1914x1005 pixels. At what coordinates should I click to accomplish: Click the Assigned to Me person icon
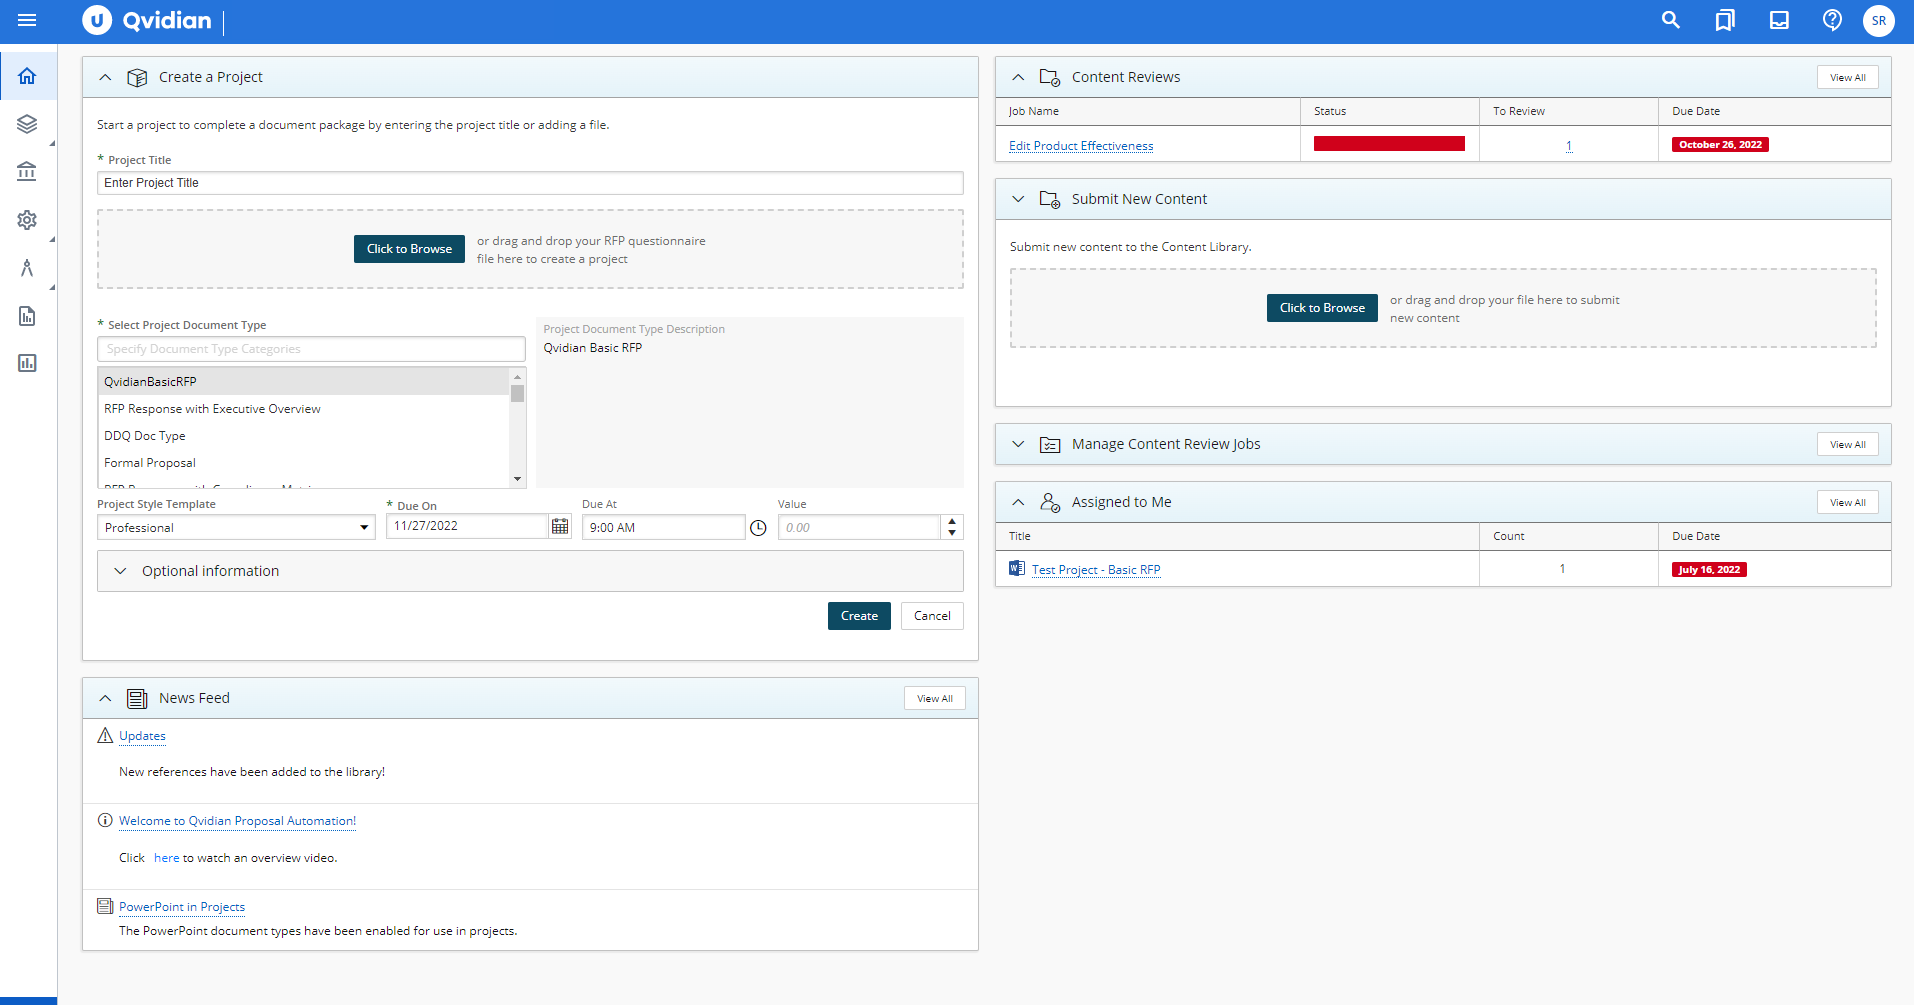1050,502
